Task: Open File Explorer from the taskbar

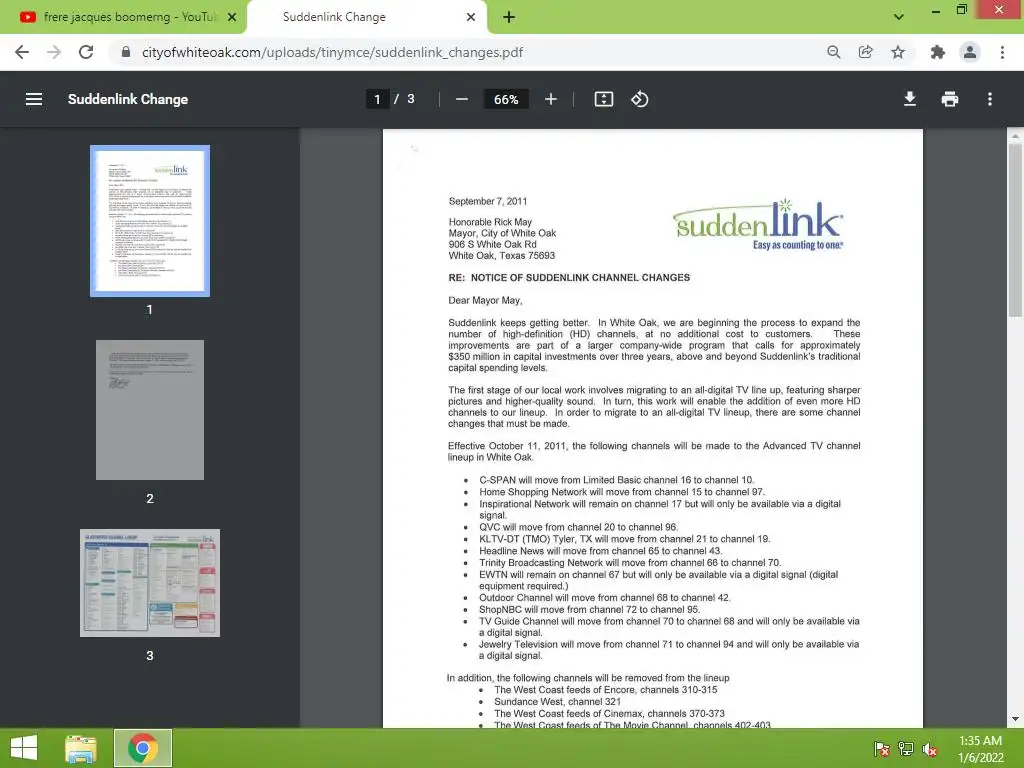Action: pos(81,748)
